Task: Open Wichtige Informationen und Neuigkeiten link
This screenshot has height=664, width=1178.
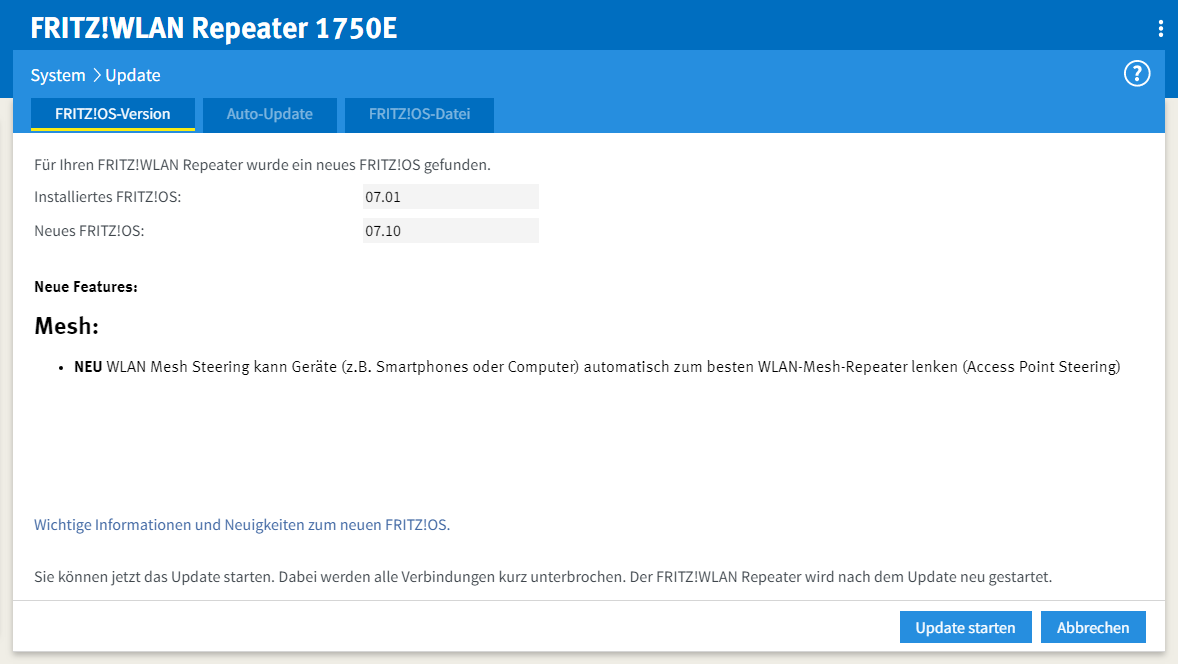Action: pos(242,524)
